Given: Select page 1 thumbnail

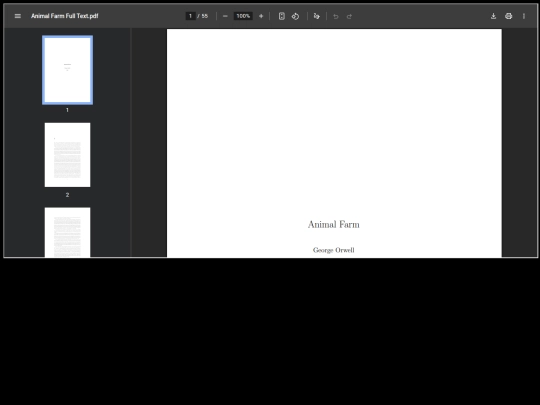Looking at the screenshot, I should [x=68, y=70].
